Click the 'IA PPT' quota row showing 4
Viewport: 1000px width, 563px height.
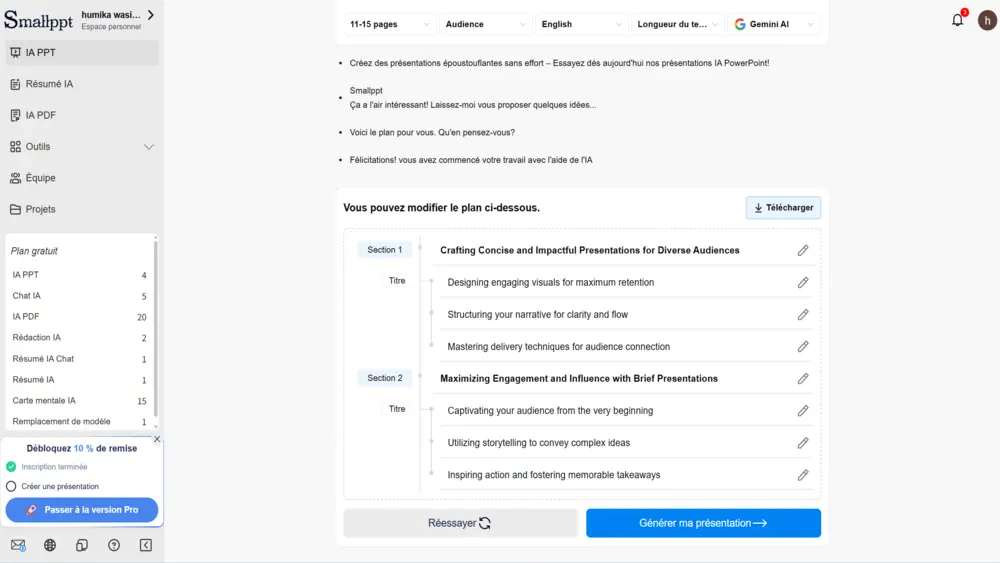(79, 275)
